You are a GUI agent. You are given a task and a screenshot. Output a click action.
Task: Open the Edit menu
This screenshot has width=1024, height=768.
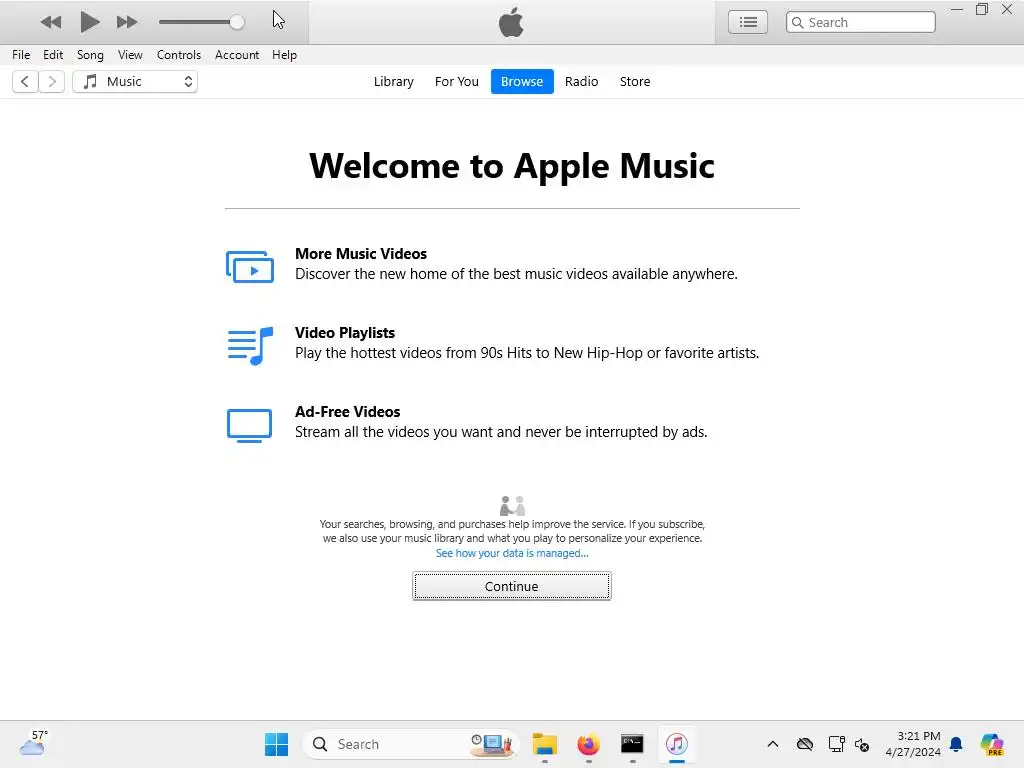(53, 55)
